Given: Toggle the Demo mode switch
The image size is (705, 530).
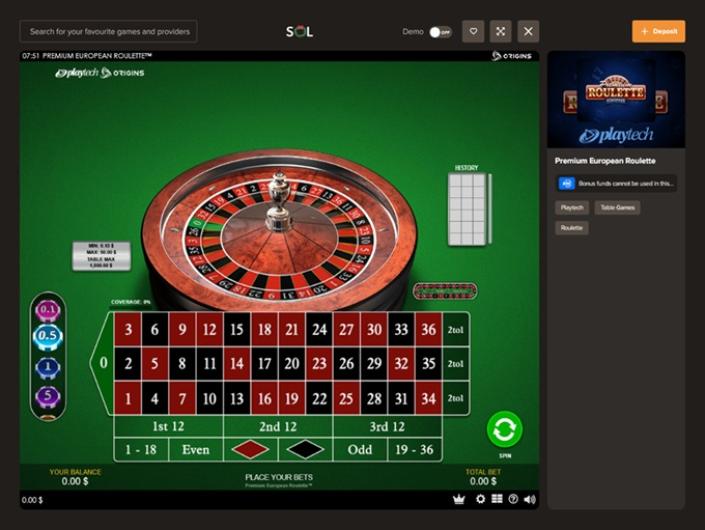Looking at the screenshot, I should tap(440, 32).
